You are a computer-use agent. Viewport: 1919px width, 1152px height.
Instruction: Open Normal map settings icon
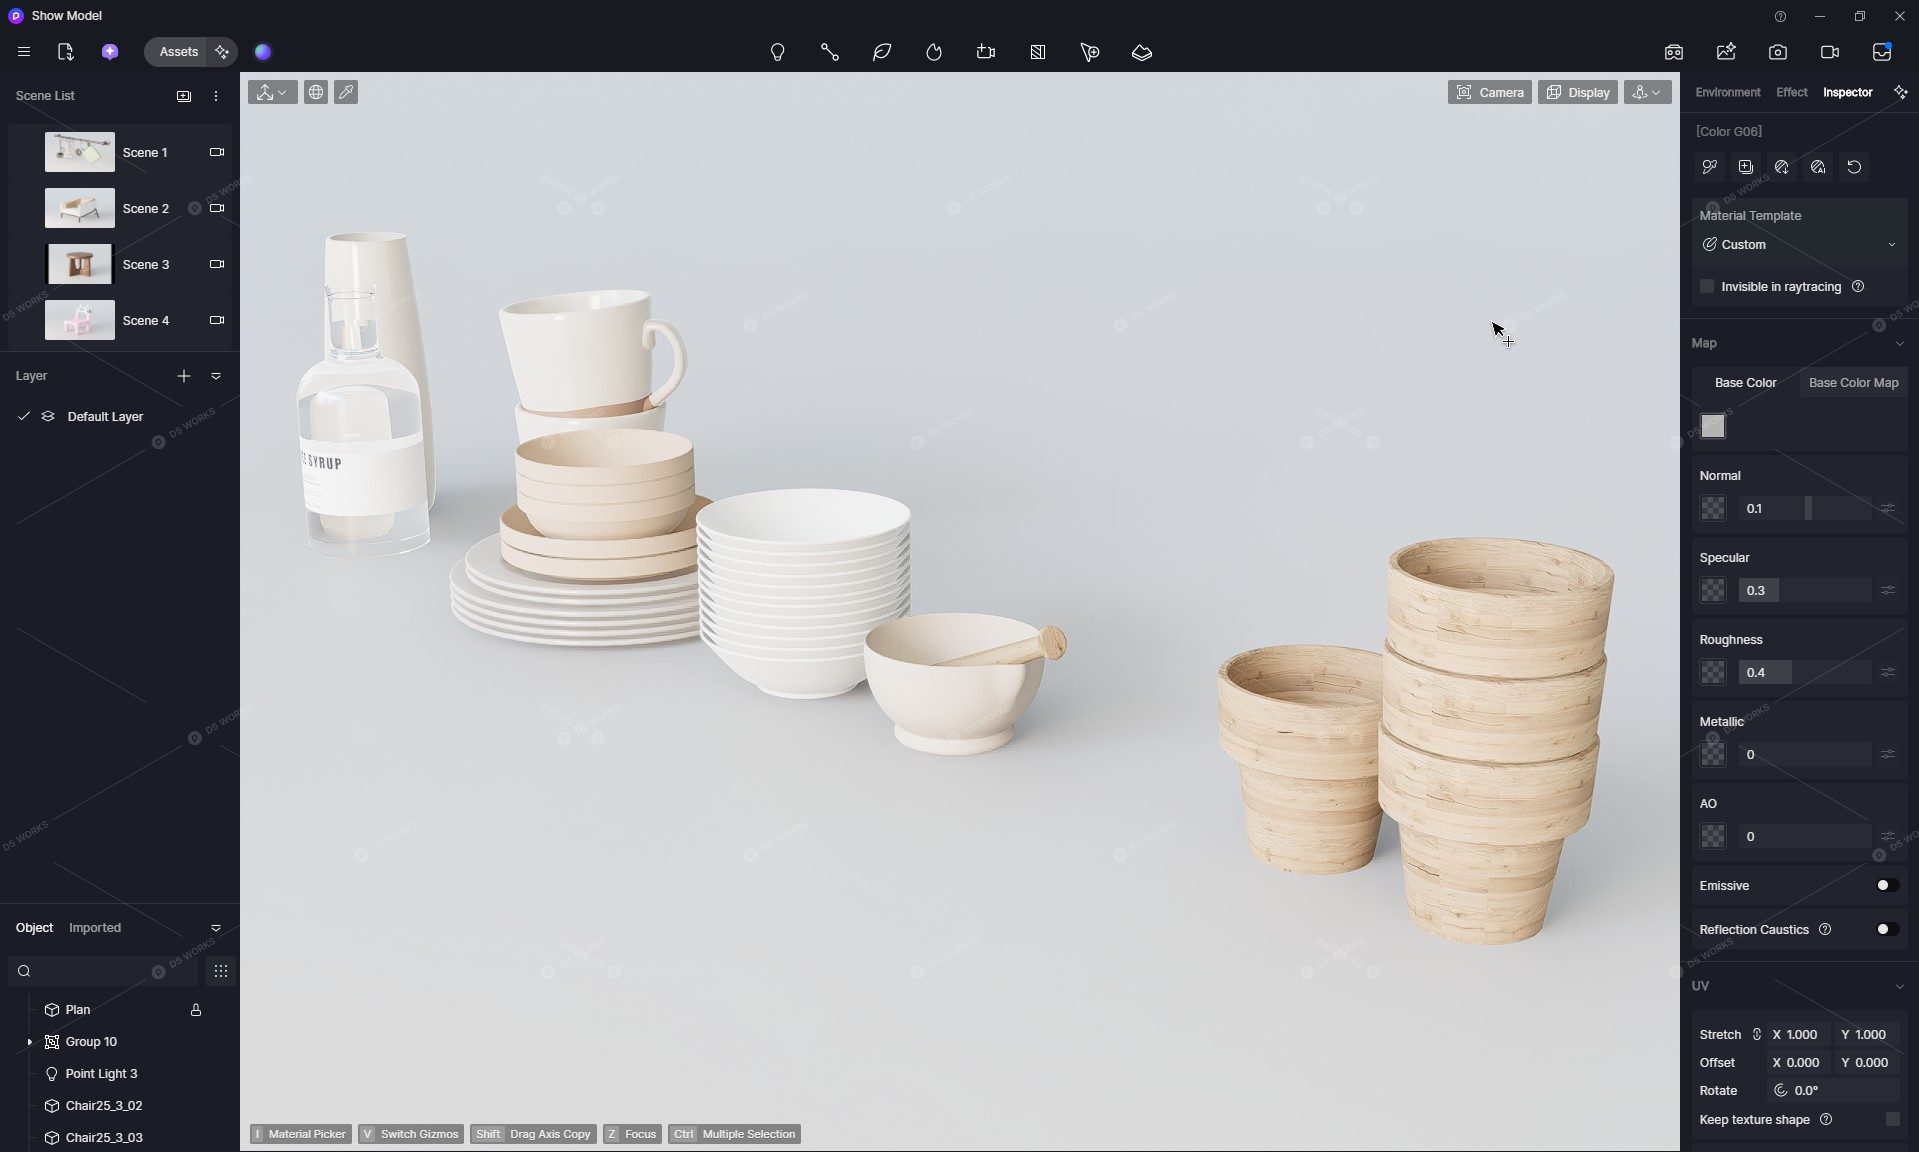click(x=1887, y=509)
